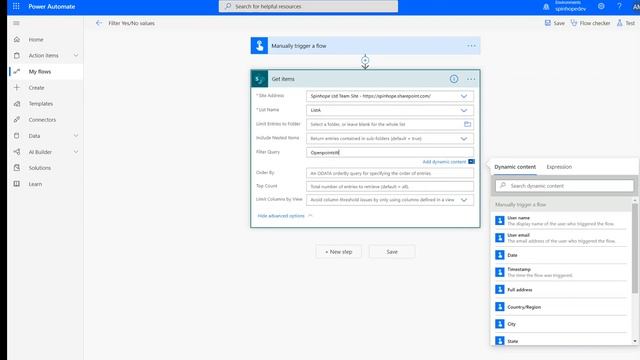640x360 pixels.
Task: Click the manual trigger hand icon
Action: click(259, 46)
